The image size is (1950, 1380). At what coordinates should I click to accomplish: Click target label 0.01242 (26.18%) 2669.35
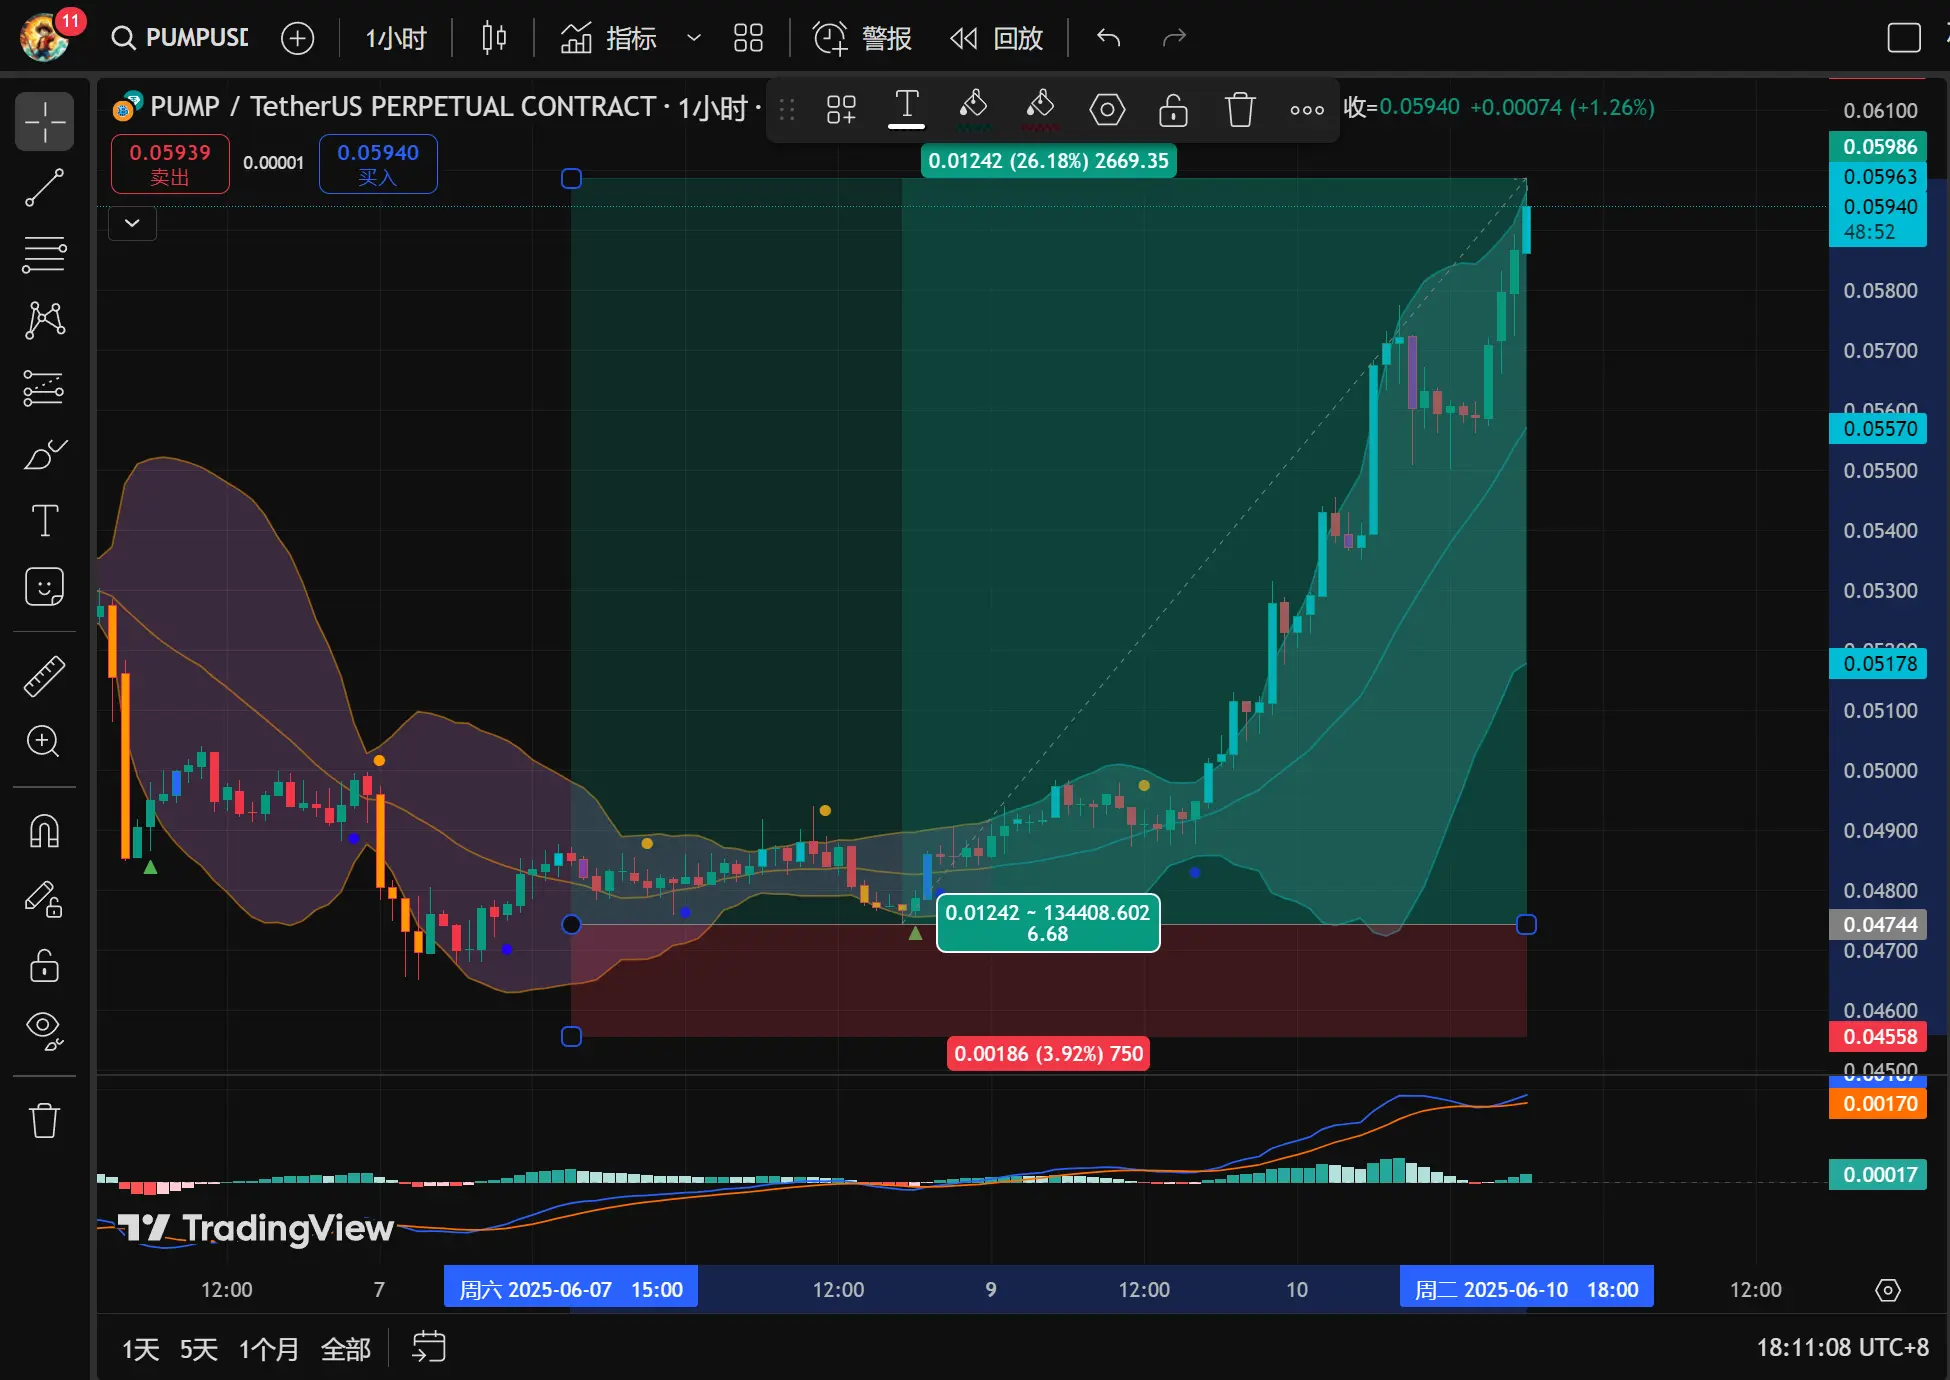click(1048, 161)
